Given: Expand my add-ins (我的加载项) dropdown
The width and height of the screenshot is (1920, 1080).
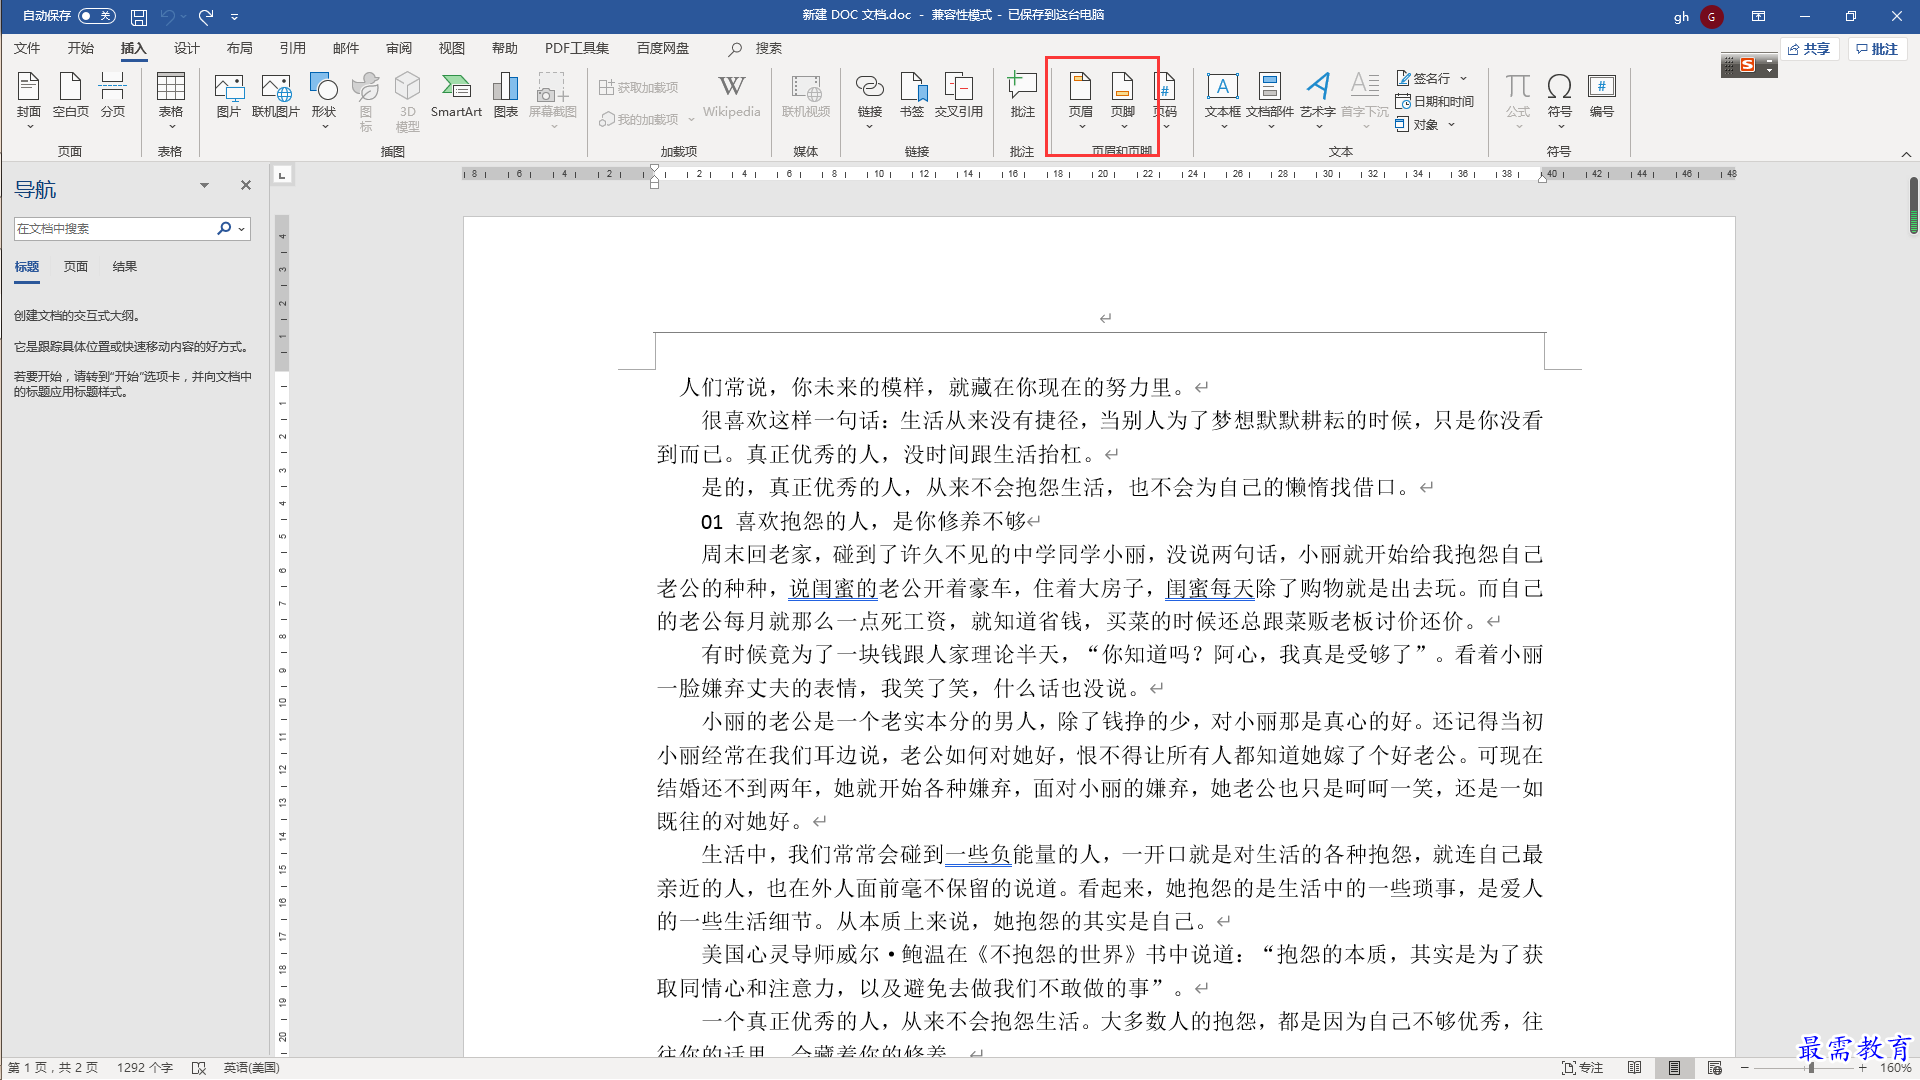Looking at the screenshot, I should tap(691, 120).
